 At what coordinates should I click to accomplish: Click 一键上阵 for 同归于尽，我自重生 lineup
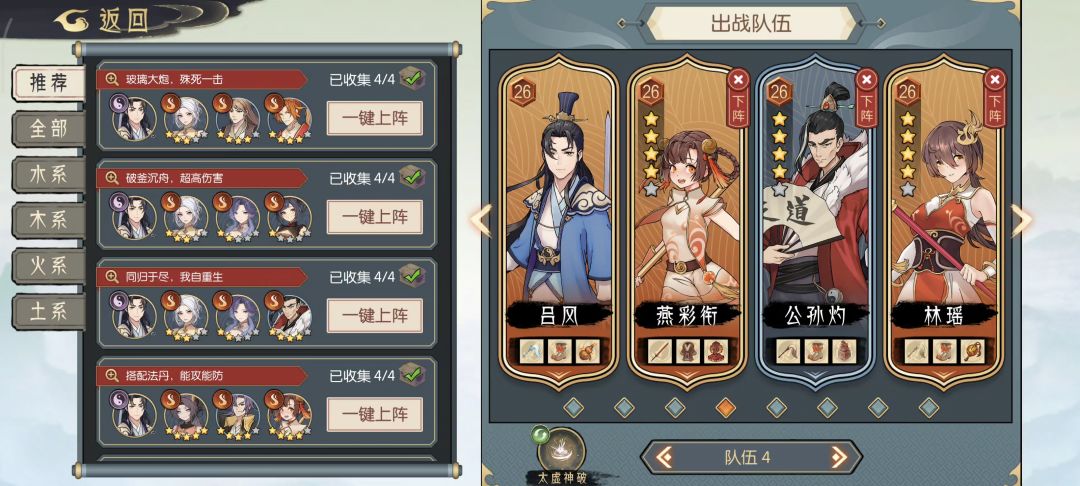(375, 316)
